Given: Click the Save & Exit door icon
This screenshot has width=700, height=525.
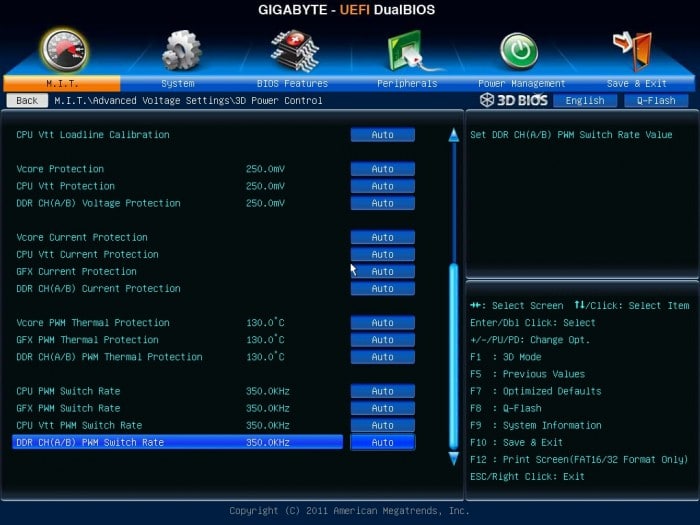Looking at the screenshot, I should [x=633, y=50].
